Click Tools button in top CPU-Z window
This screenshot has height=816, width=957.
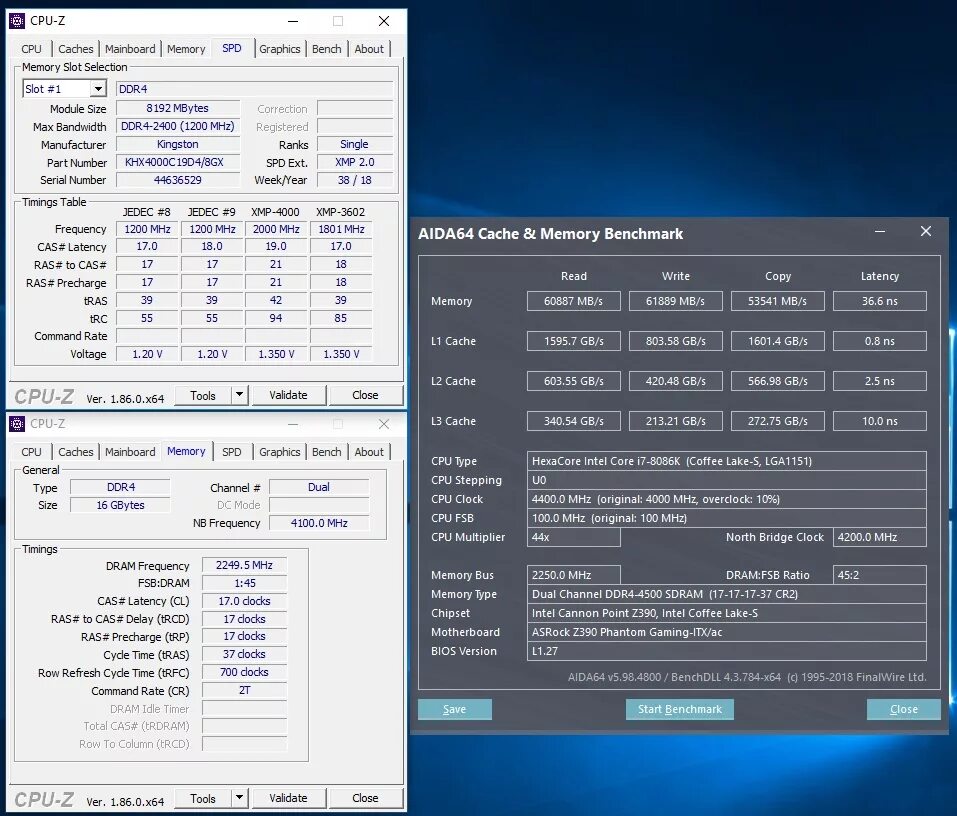[x=203, y=395]
